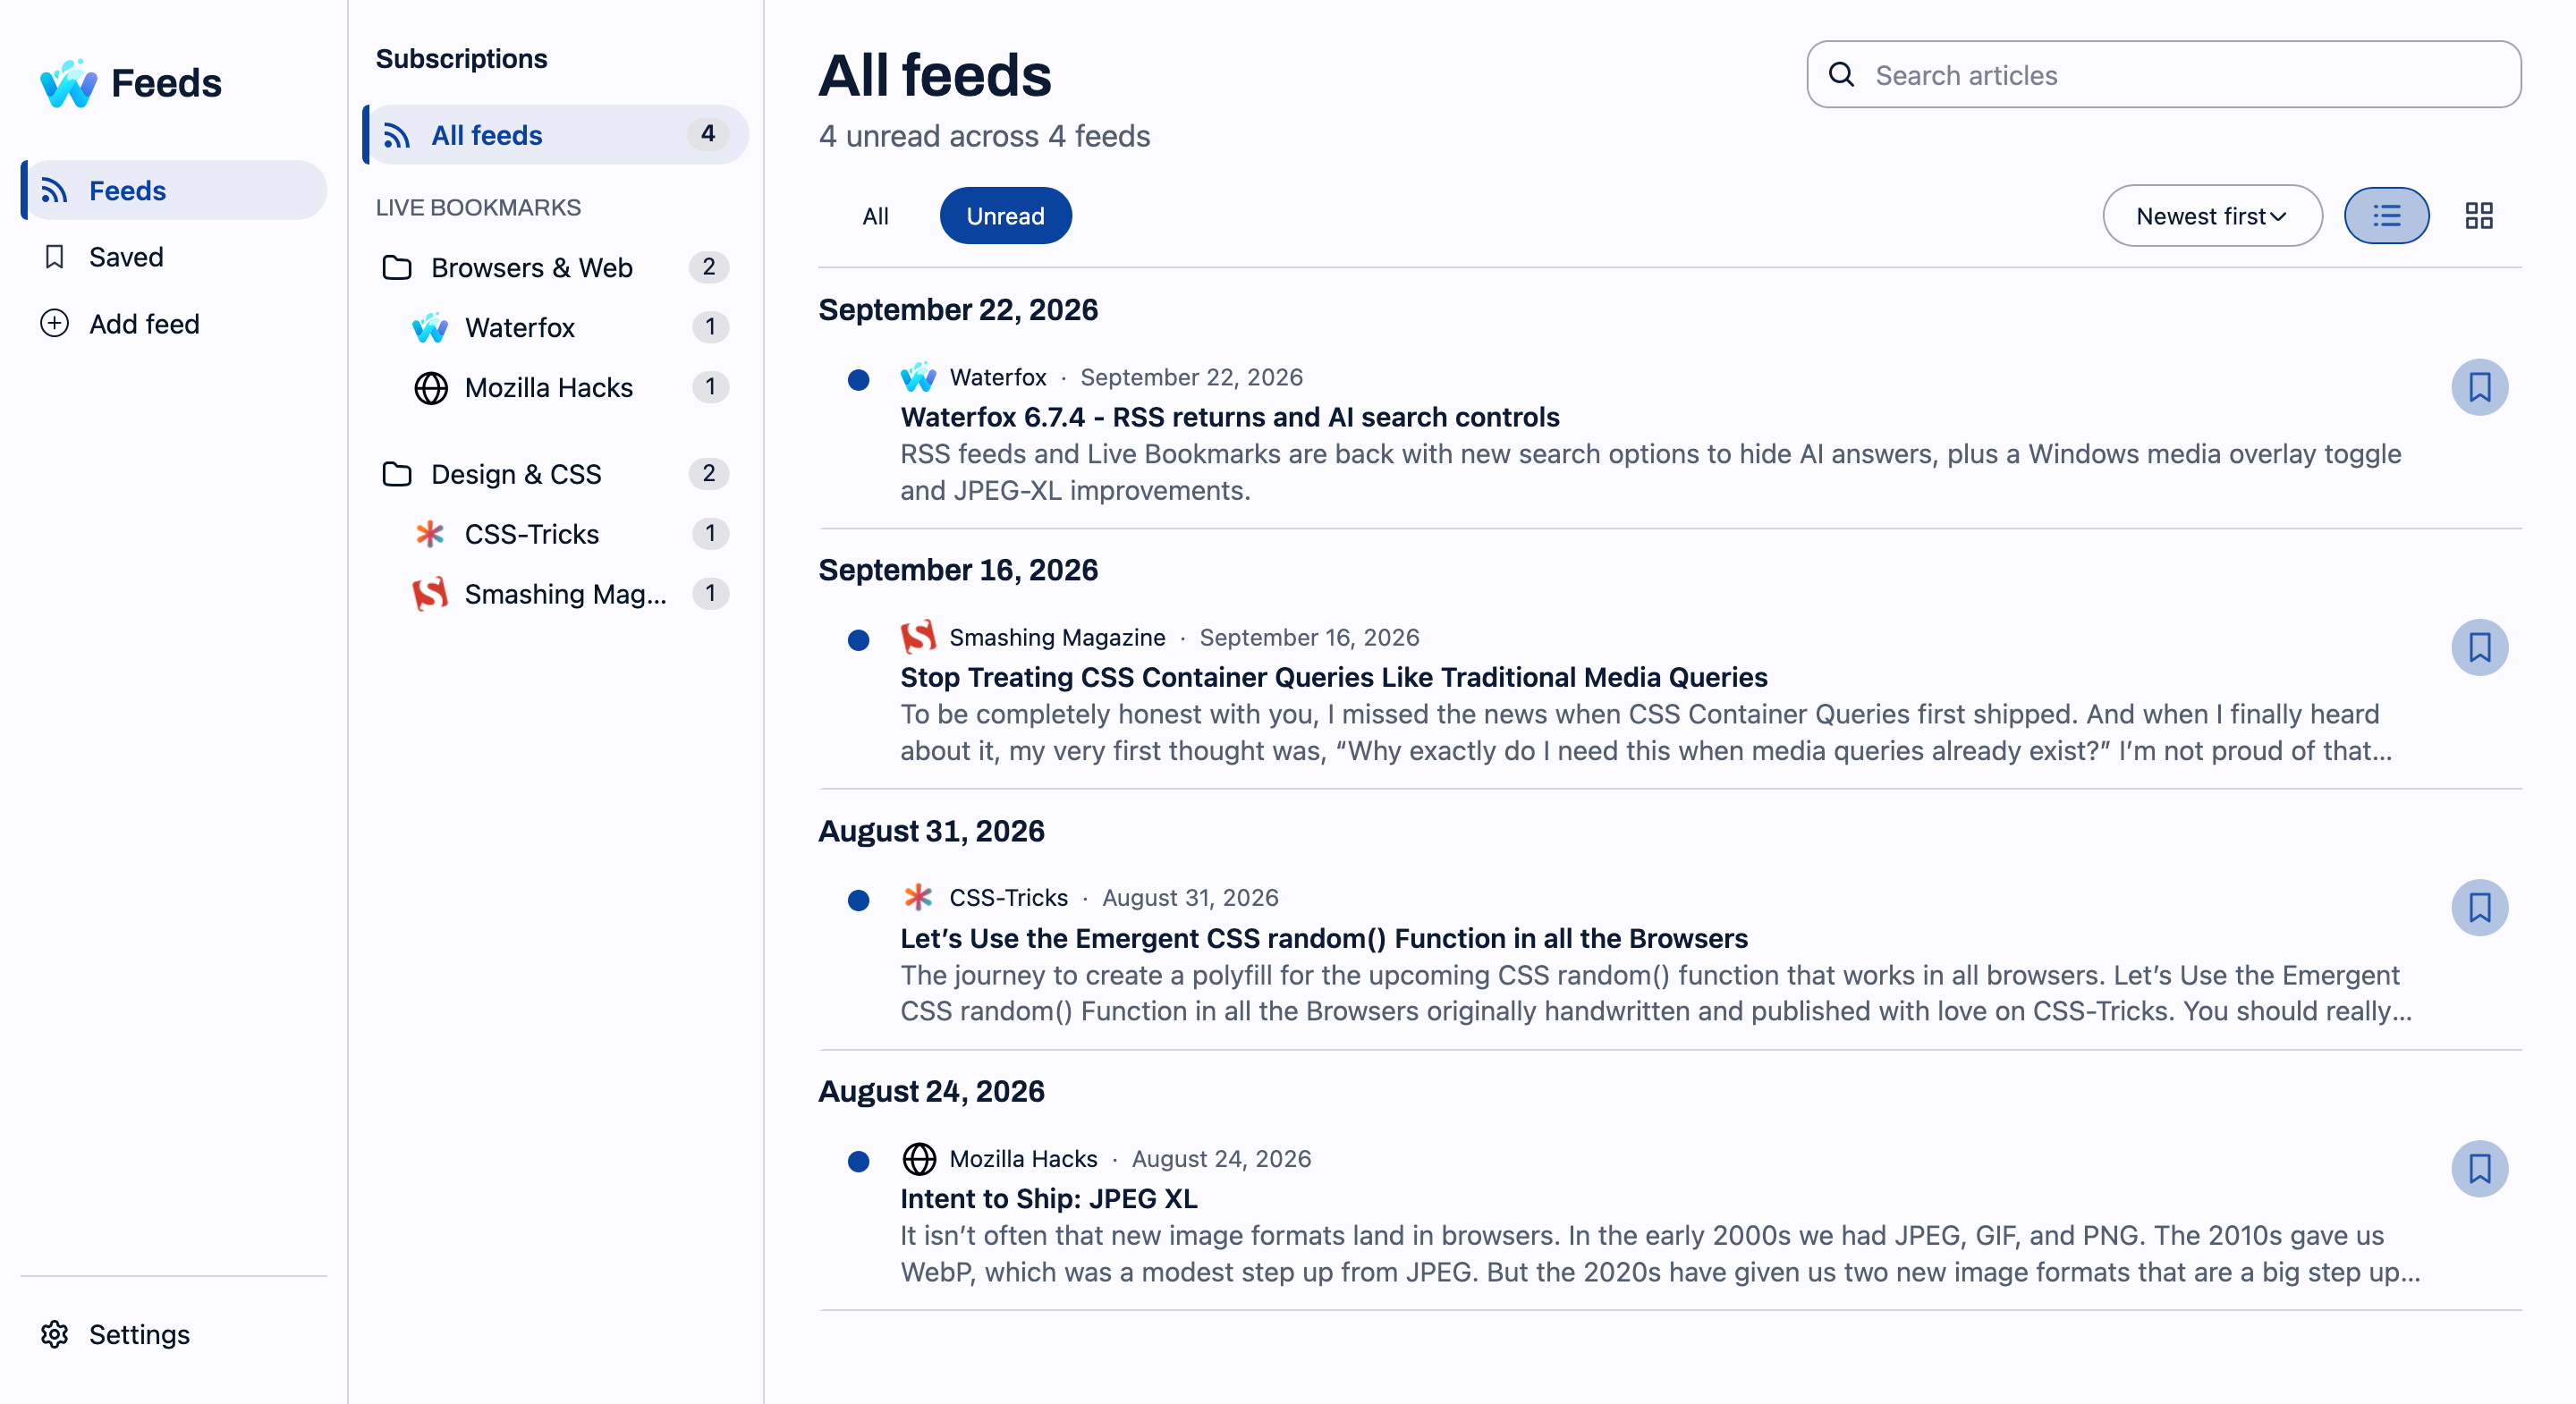
Task: Click the Waterfox Feeds logo icon
Action: pyautogui.click(x=68, y=83)
